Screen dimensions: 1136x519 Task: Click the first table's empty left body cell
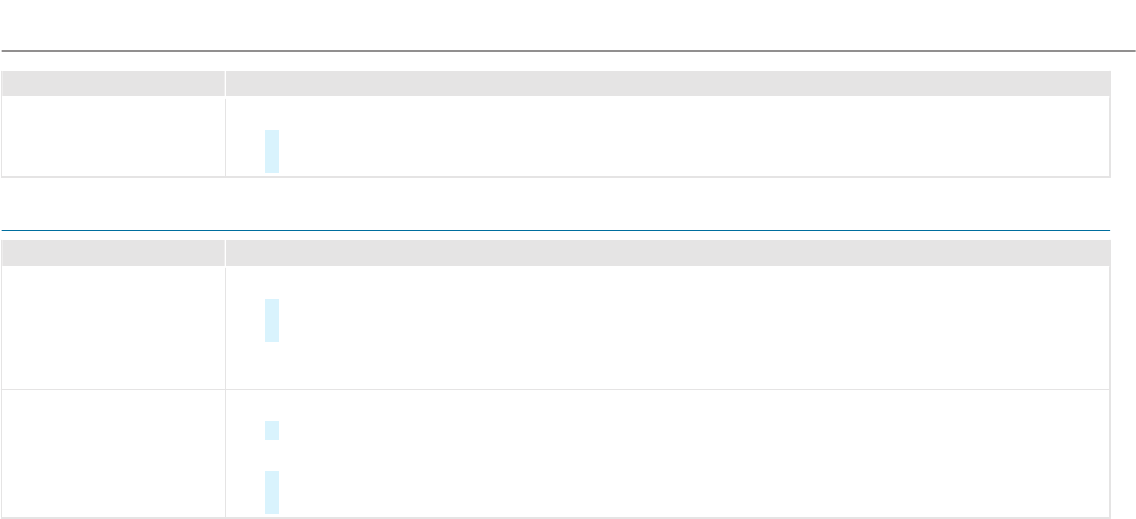click(113, 136)
